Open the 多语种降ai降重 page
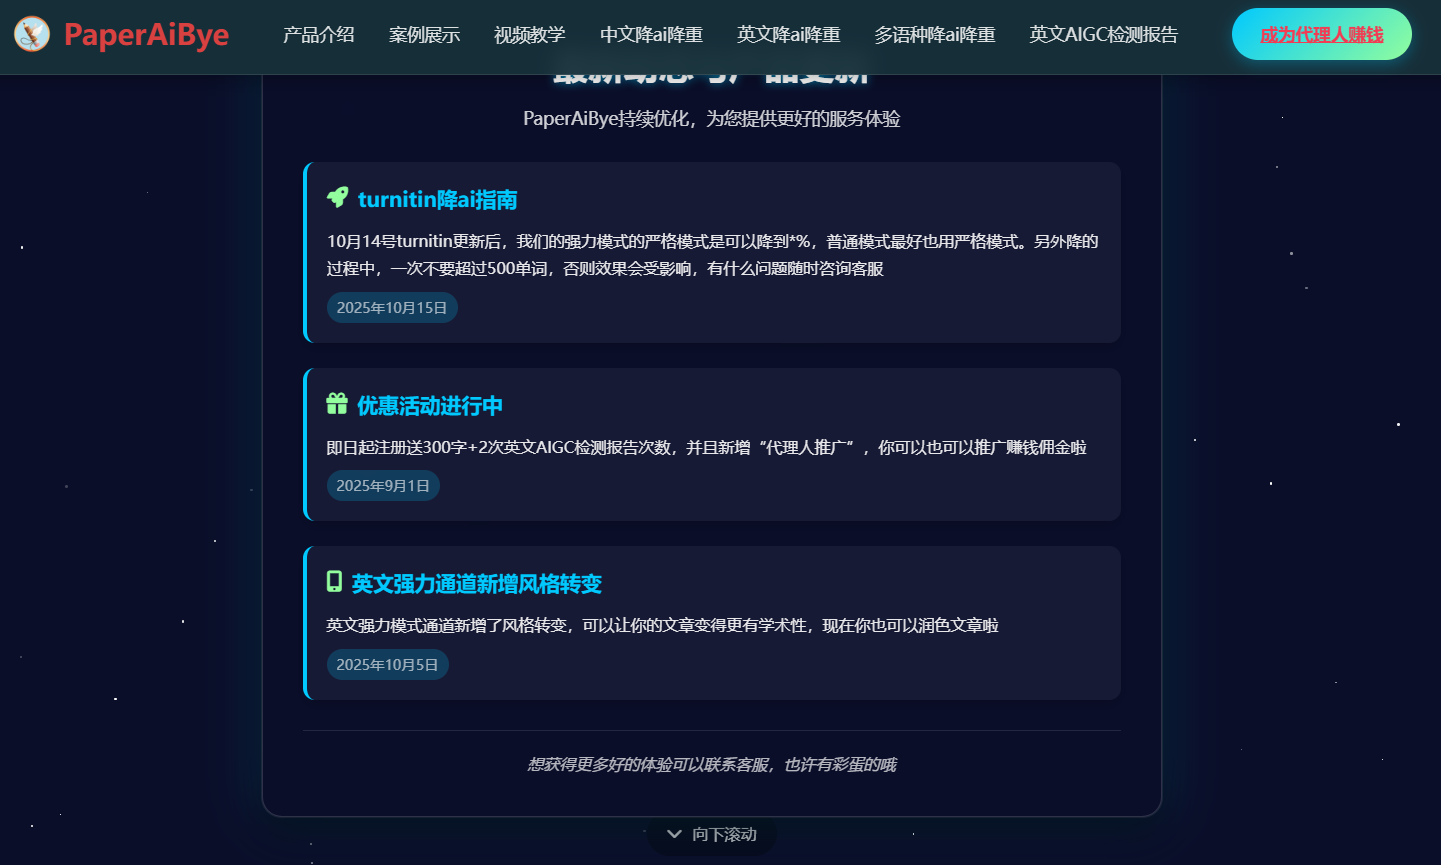 pyautogui.click(x=934, y=35)
